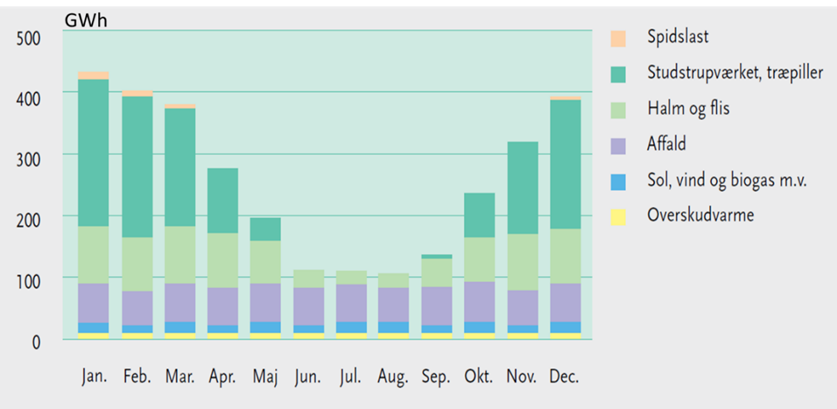Click the 'Aug.' month label
The width and height of the screenshot is (837, 409).
tap(393, 377)
